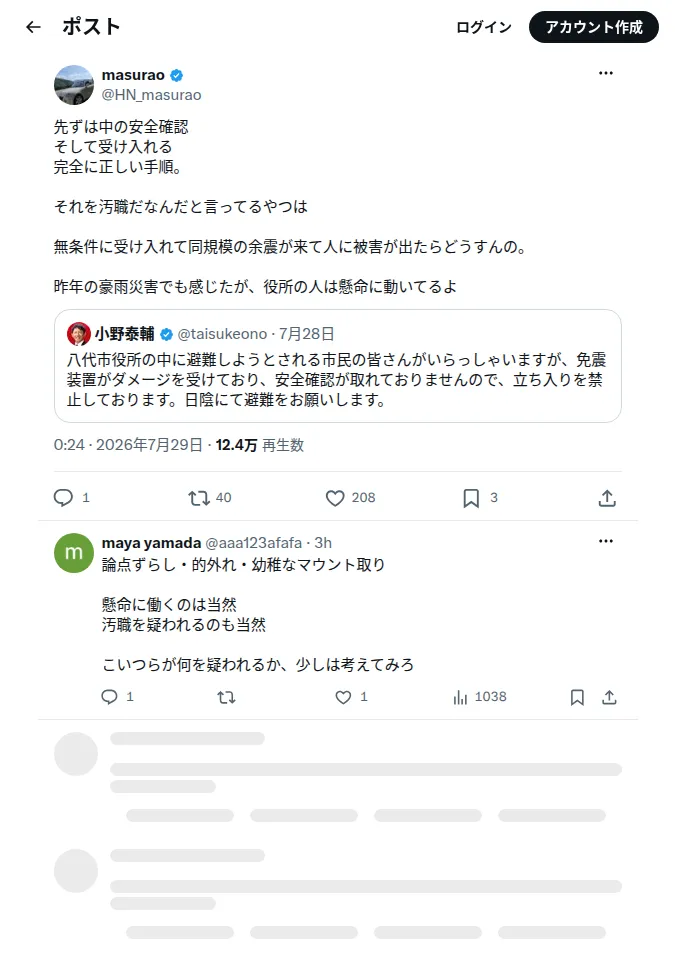Repost maya yamada's reply
The height and width of the screenshot is (954, 675).
click(226, 697)
